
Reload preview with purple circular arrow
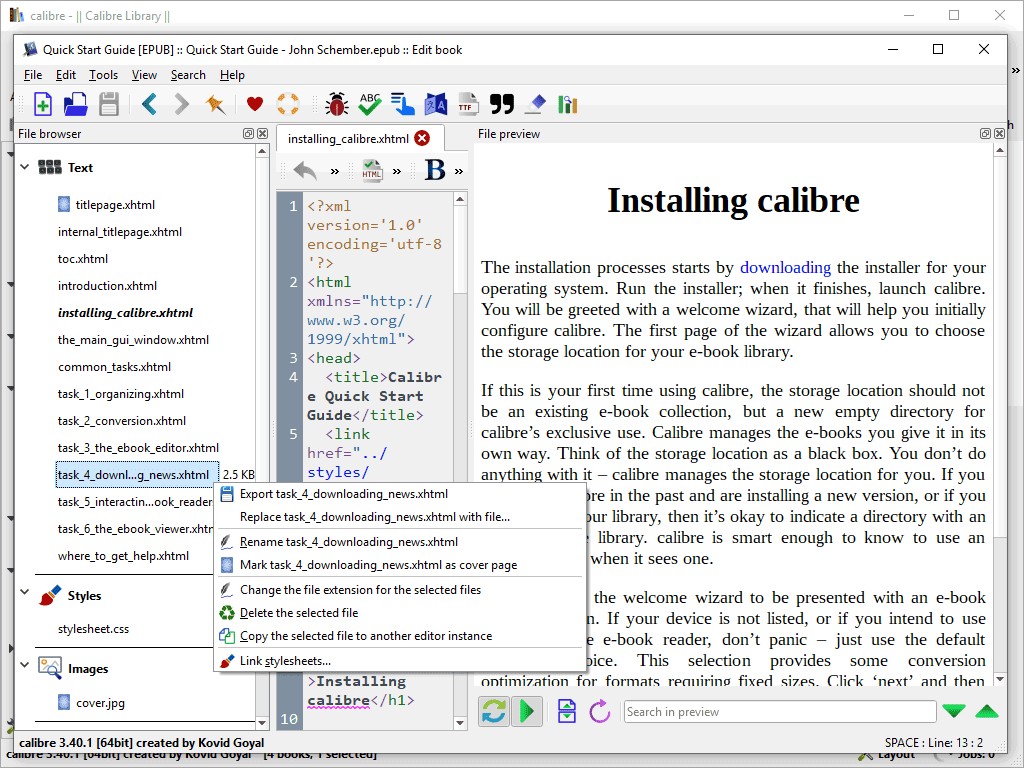coord(599,711)
